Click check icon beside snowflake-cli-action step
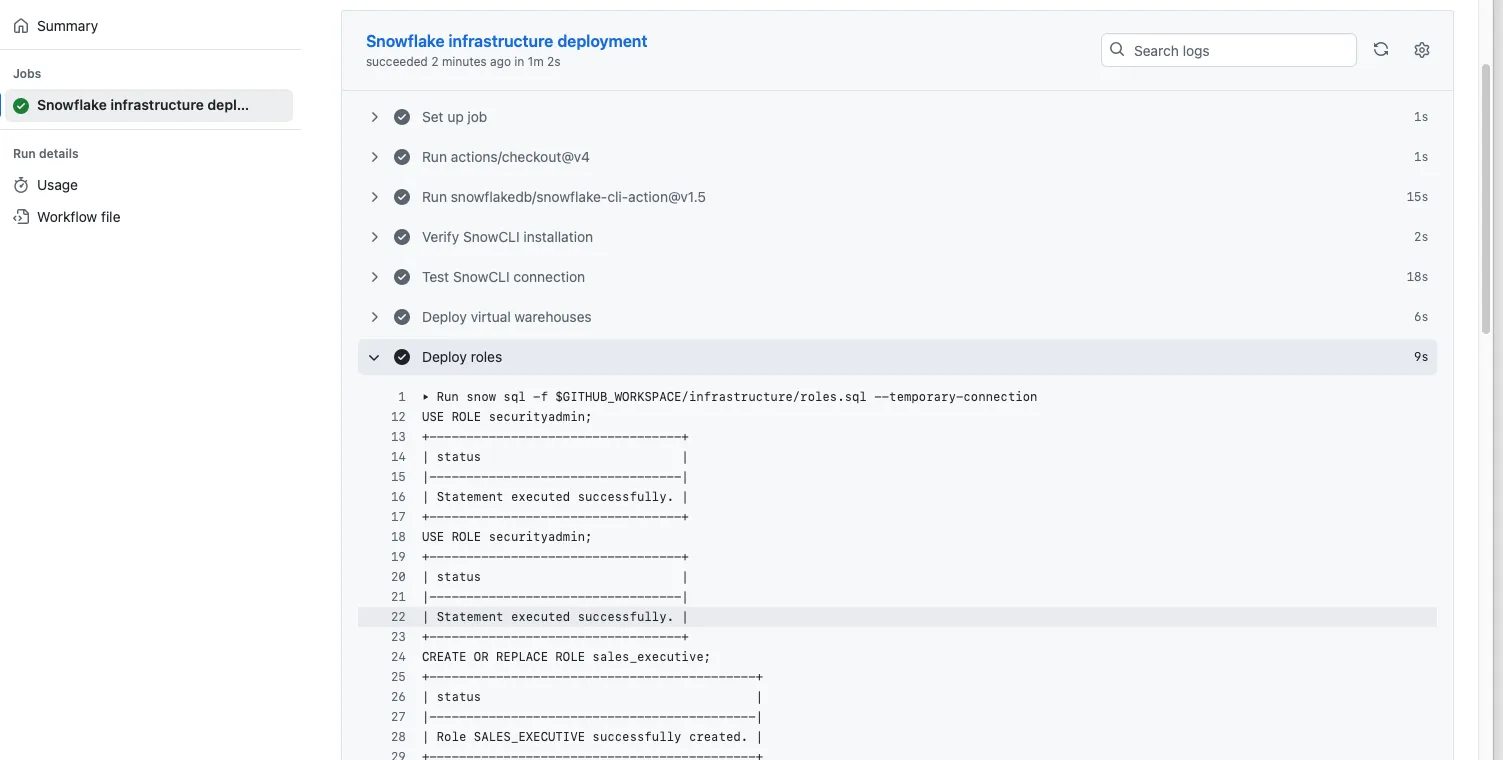The image size is (1503, 760). tap(402, 197)
